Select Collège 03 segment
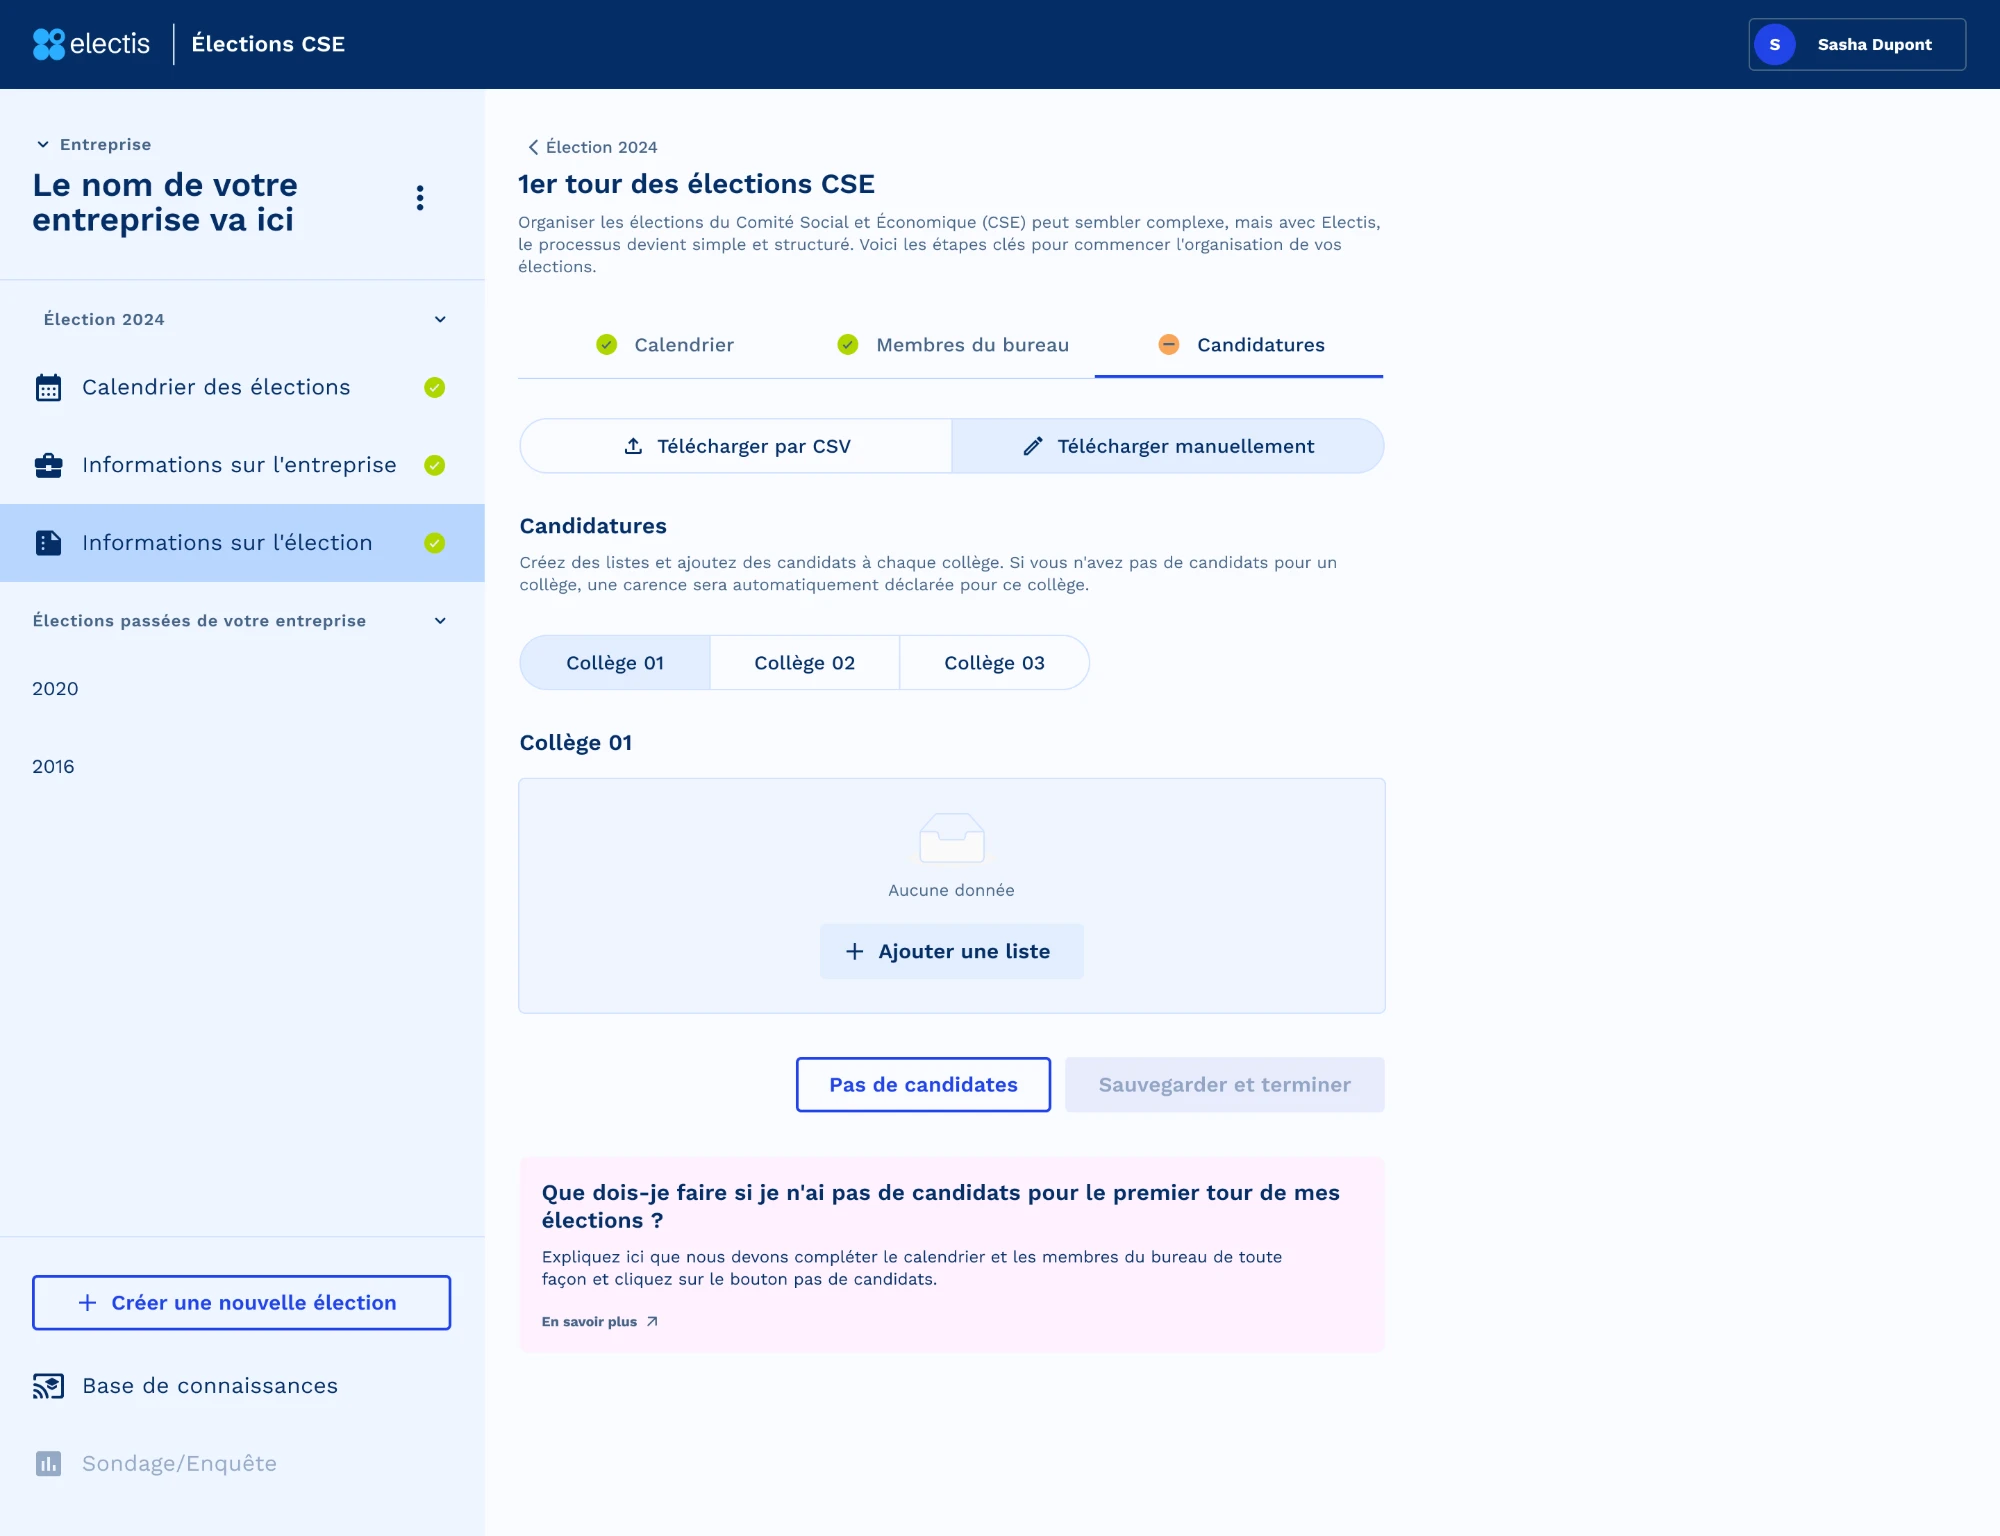 click(x=995, y=663)
